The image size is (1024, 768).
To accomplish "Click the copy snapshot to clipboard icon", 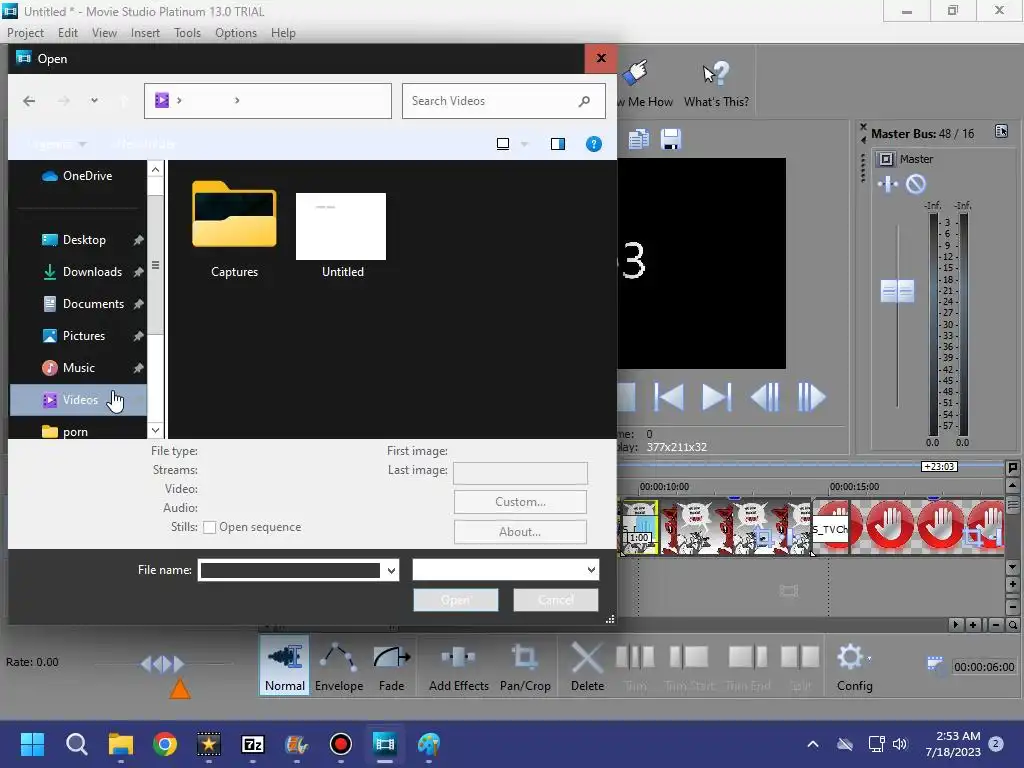I will pyautogui.click(x=638, y=139).
